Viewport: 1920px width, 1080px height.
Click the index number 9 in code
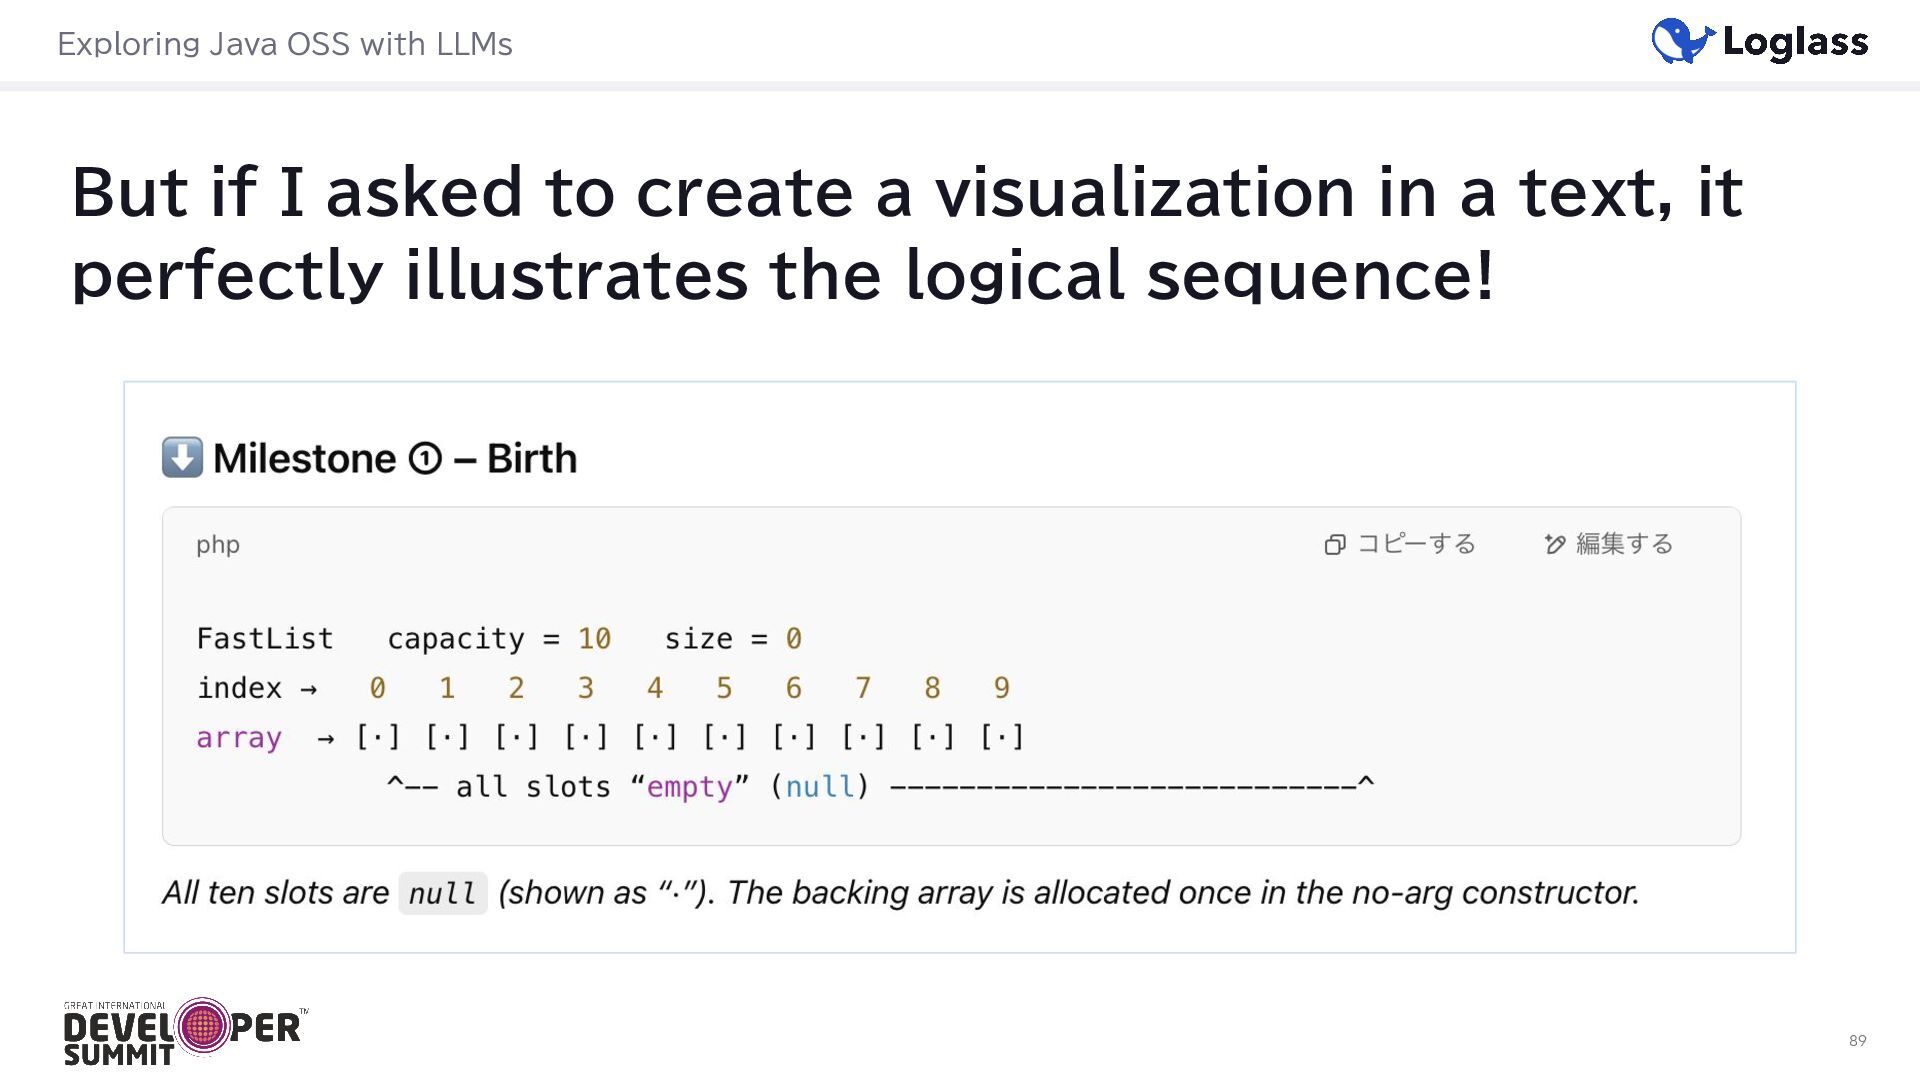pos(1001,688)
